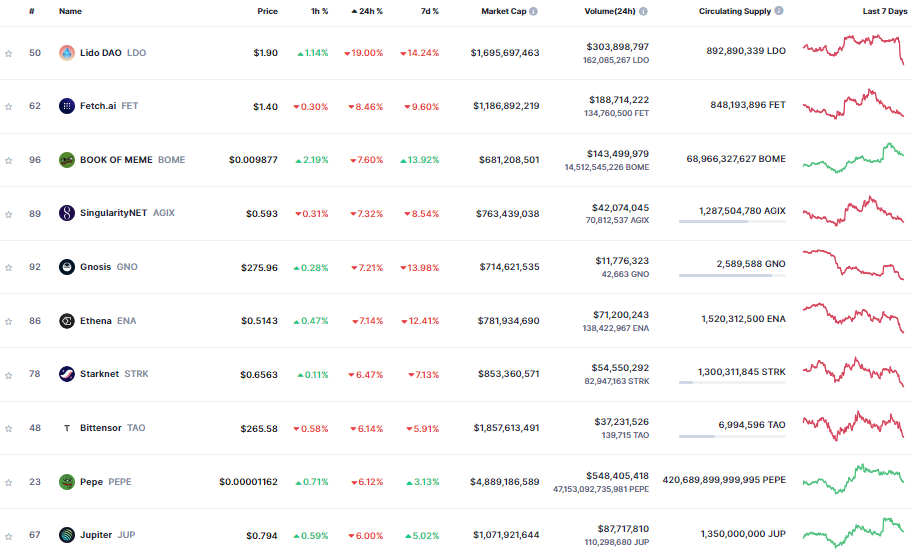Image resolution: width=915 pixels, height=554 pixels.
Task: Add Fetch.ai to watchlist star
Action: [9, 107]
